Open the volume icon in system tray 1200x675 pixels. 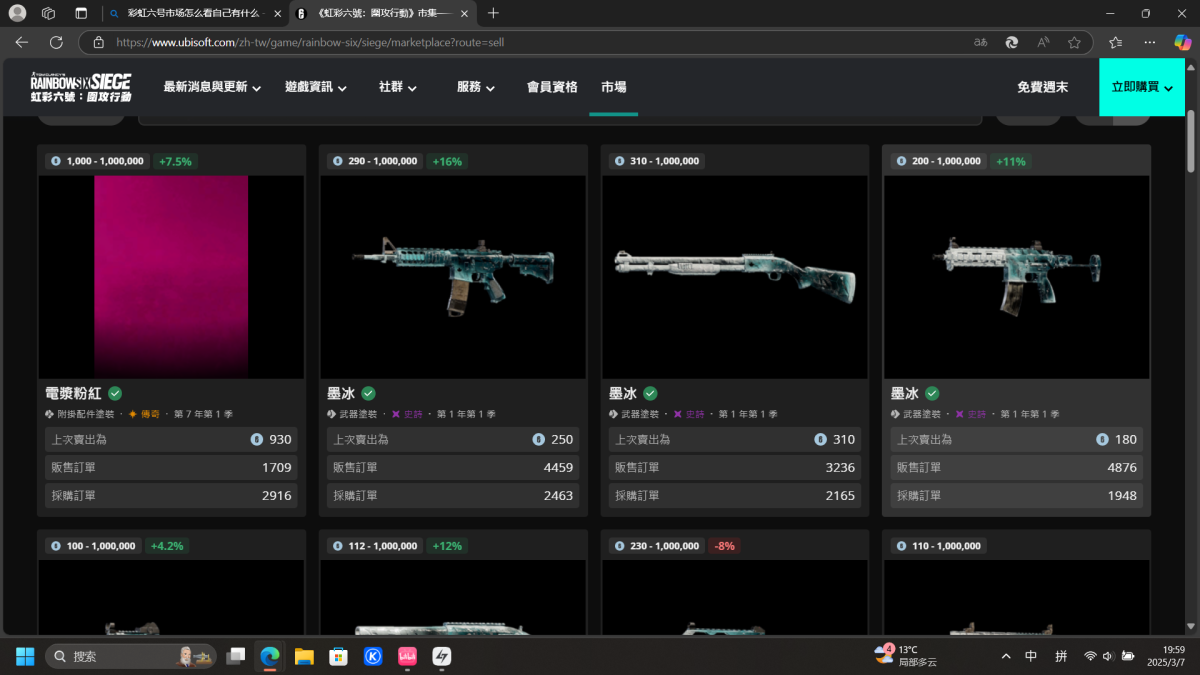coord(1108,656)
